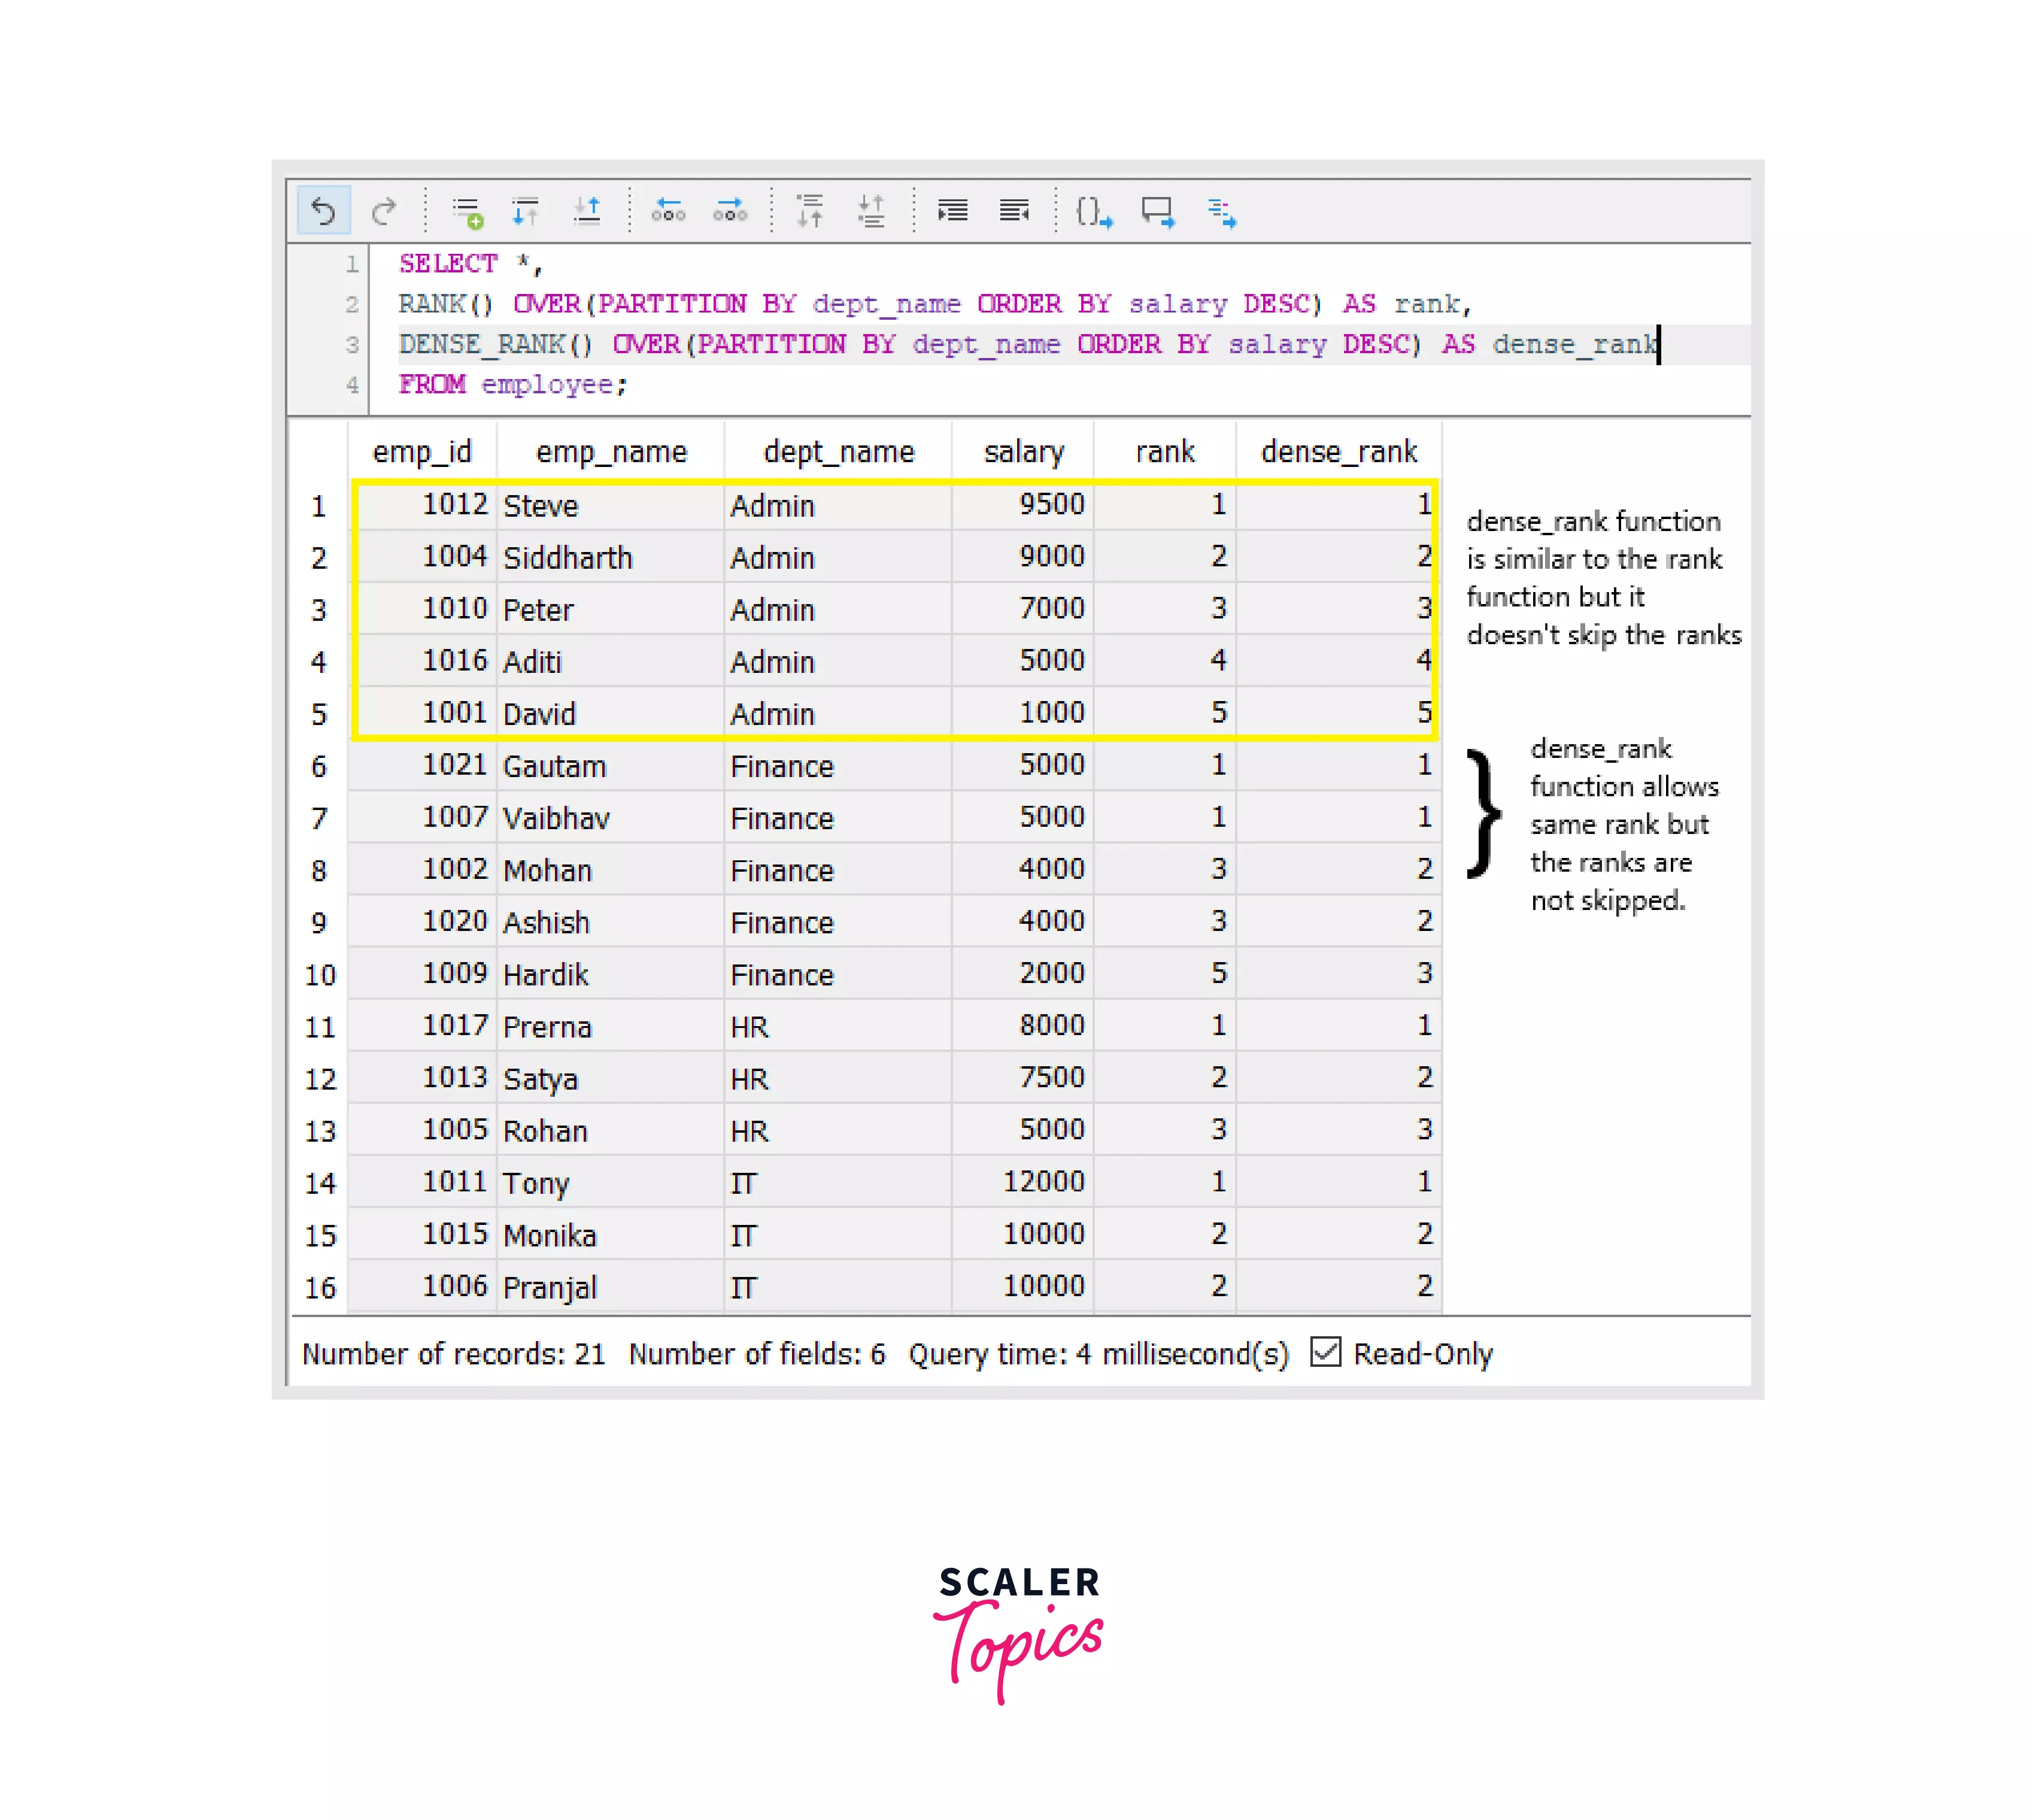This screenshot has width=2036, height=1820.
Task: Click the right-arrow dots toolbar icon
Action: [730, 211]
